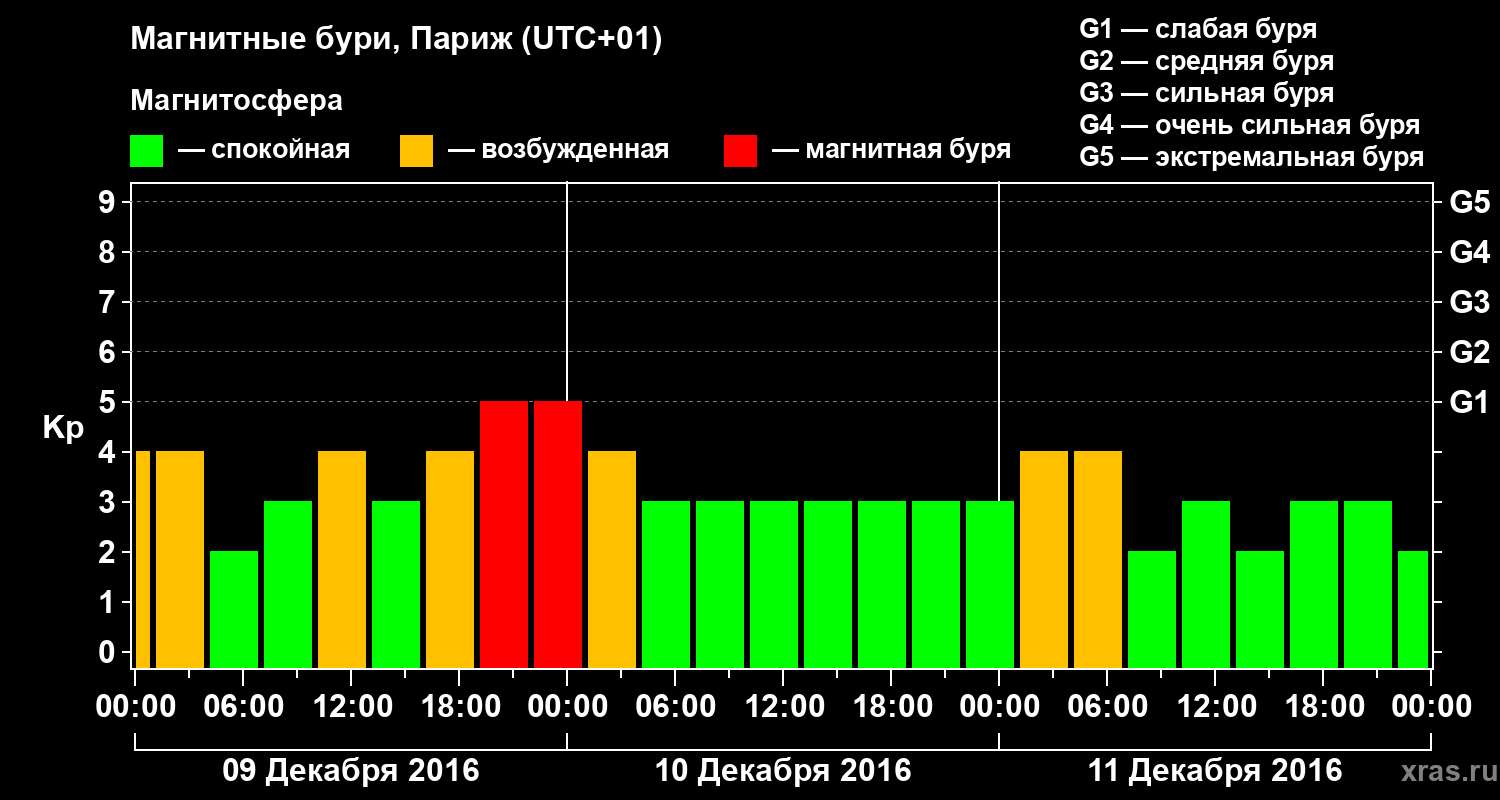1500x800 pixels.
Task: Click the 'G5' label on right axis
Action: pos(1469,203)
